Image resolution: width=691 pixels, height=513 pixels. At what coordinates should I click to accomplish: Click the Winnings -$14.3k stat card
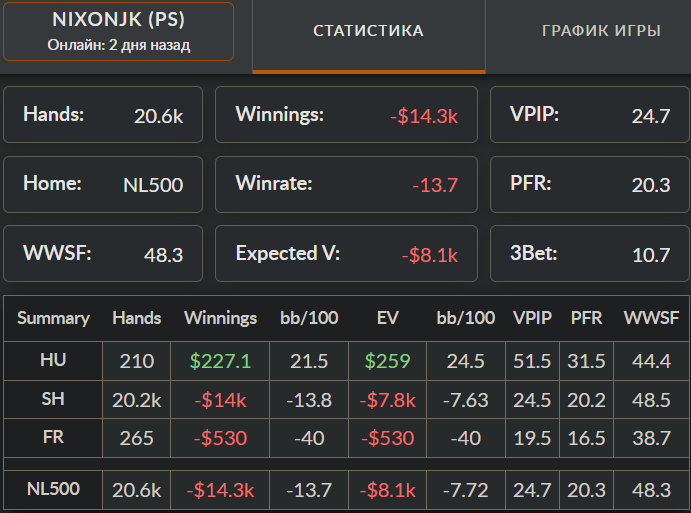point(346,115)
